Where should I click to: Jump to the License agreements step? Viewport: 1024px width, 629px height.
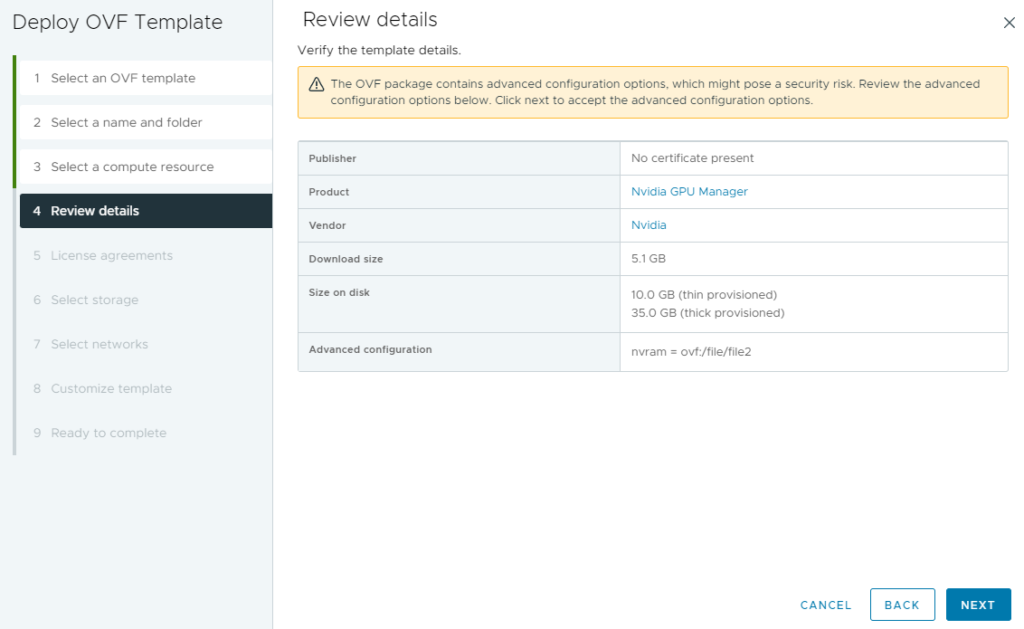(114, 255)
